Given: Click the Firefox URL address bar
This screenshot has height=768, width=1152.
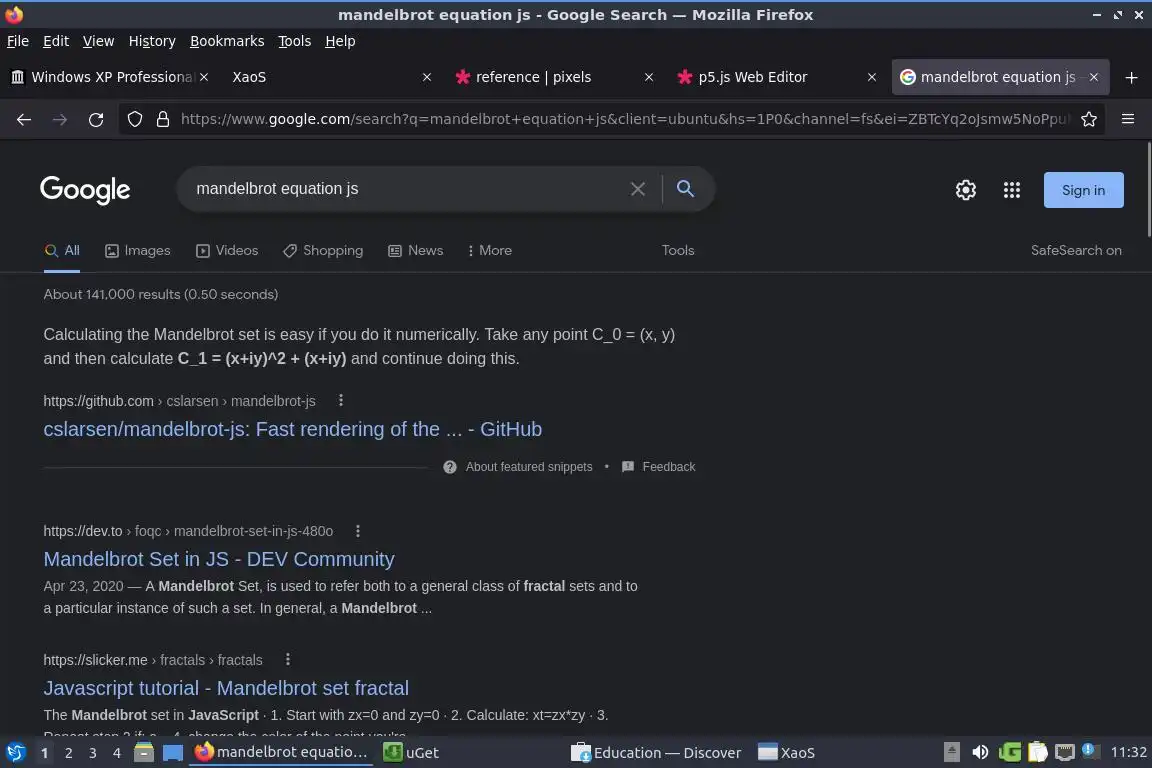Looking at the screenshot, I should 624,119.
